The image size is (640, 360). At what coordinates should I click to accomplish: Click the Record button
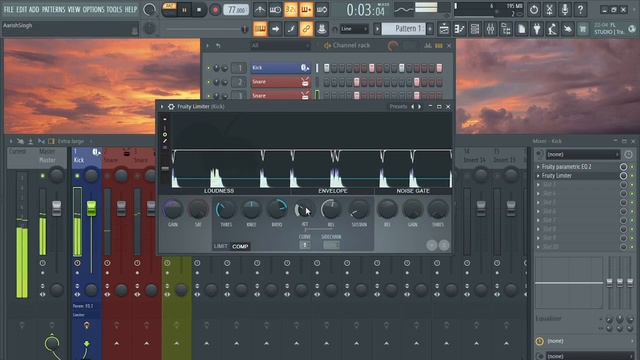(215, 10)
